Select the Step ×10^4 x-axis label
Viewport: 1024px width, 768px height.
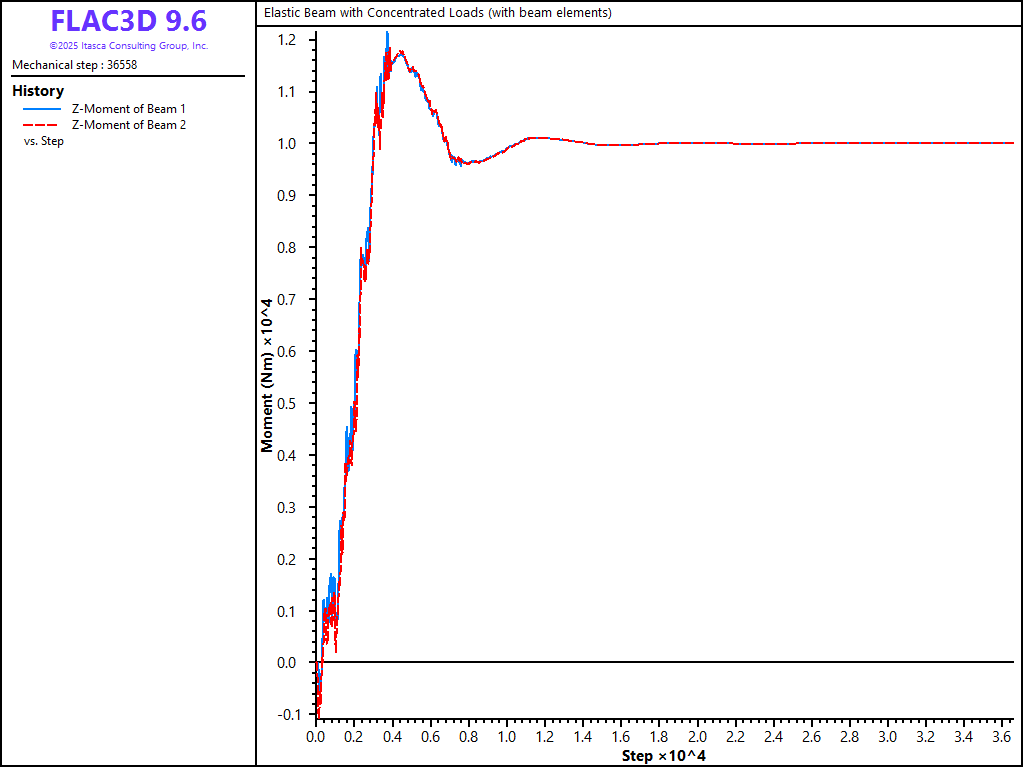663,755
